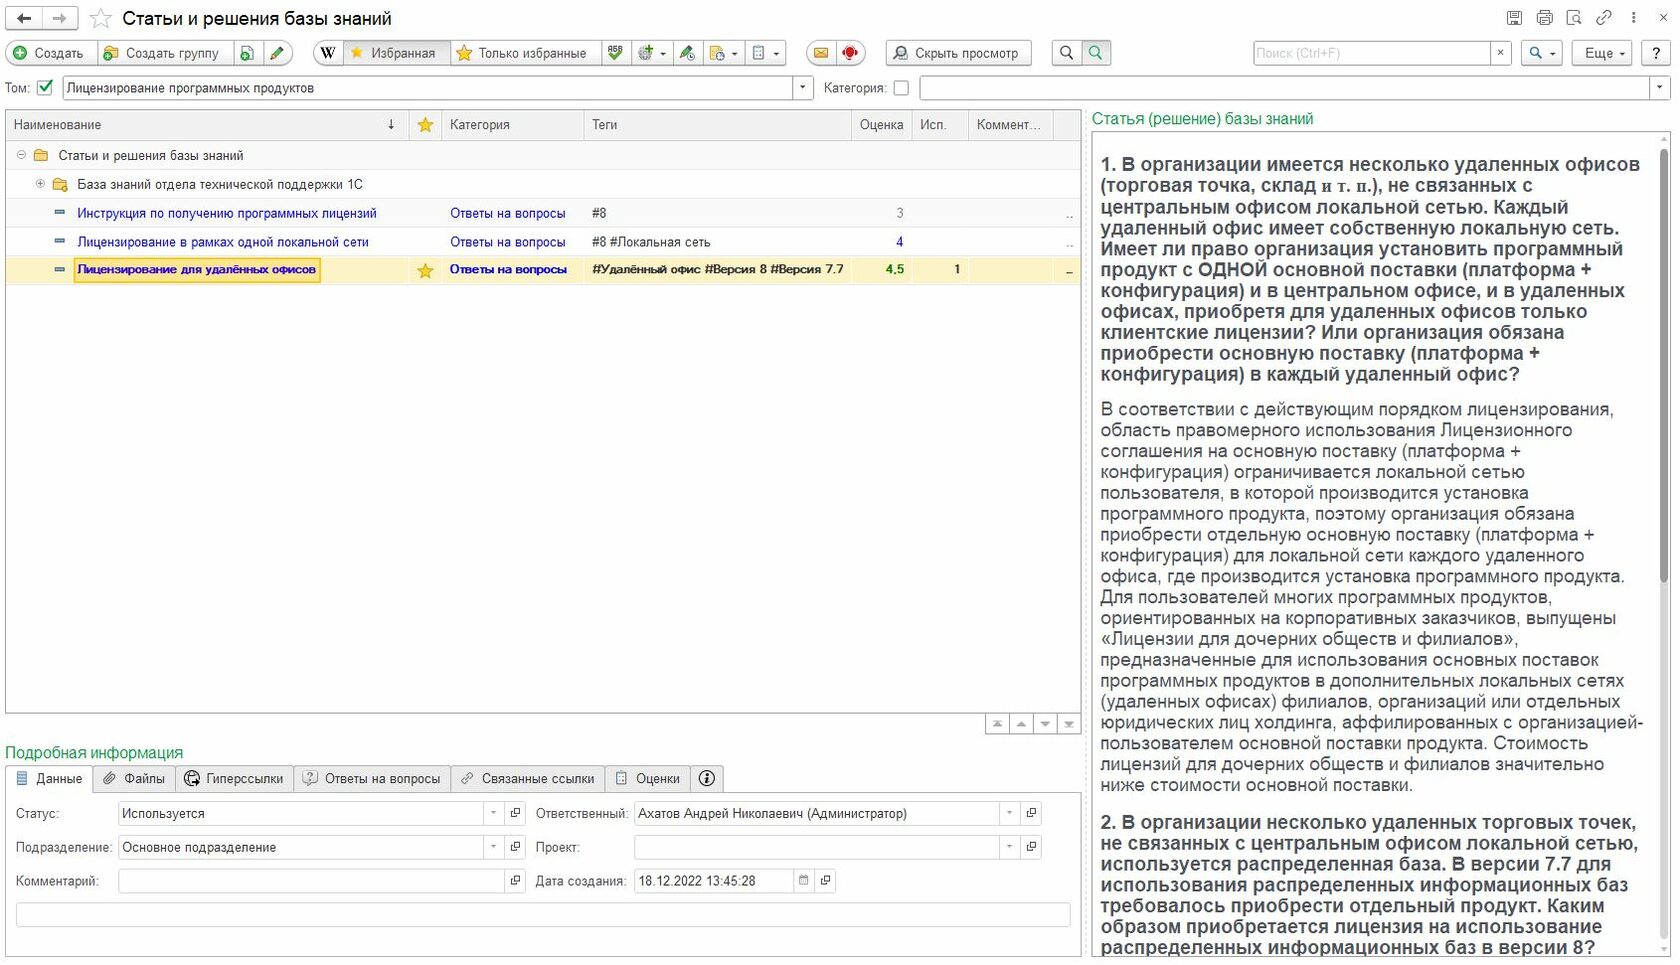Toggle Только избранные filter

526,53
